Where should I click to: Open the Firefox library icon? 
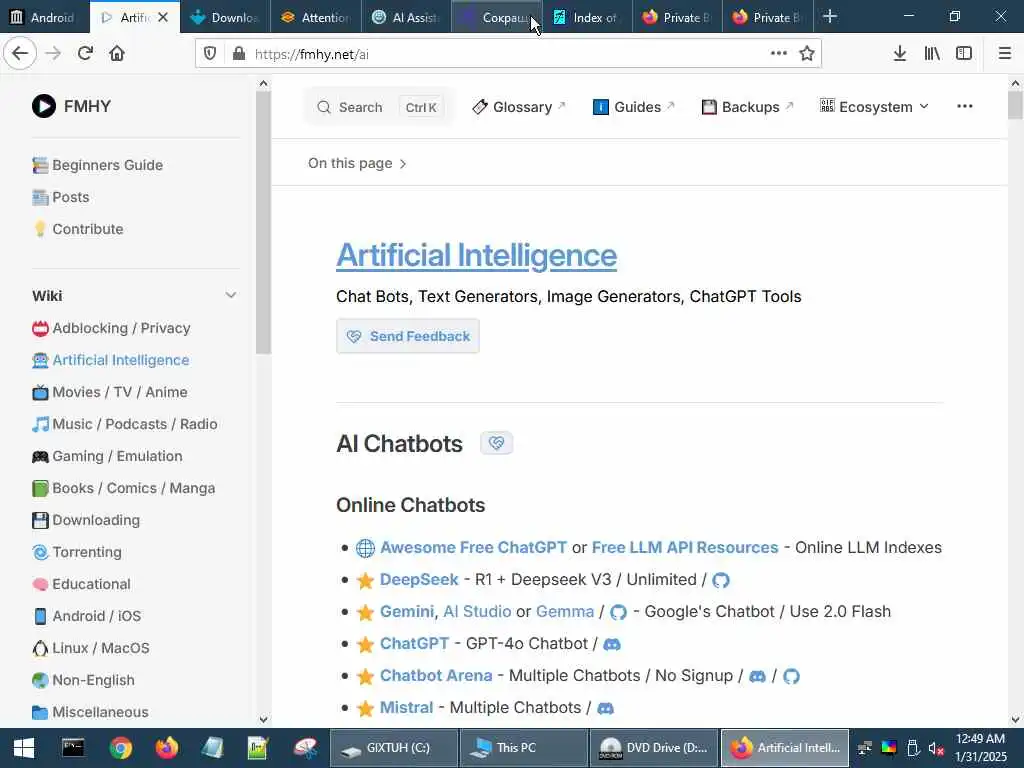tap(932, 54)
